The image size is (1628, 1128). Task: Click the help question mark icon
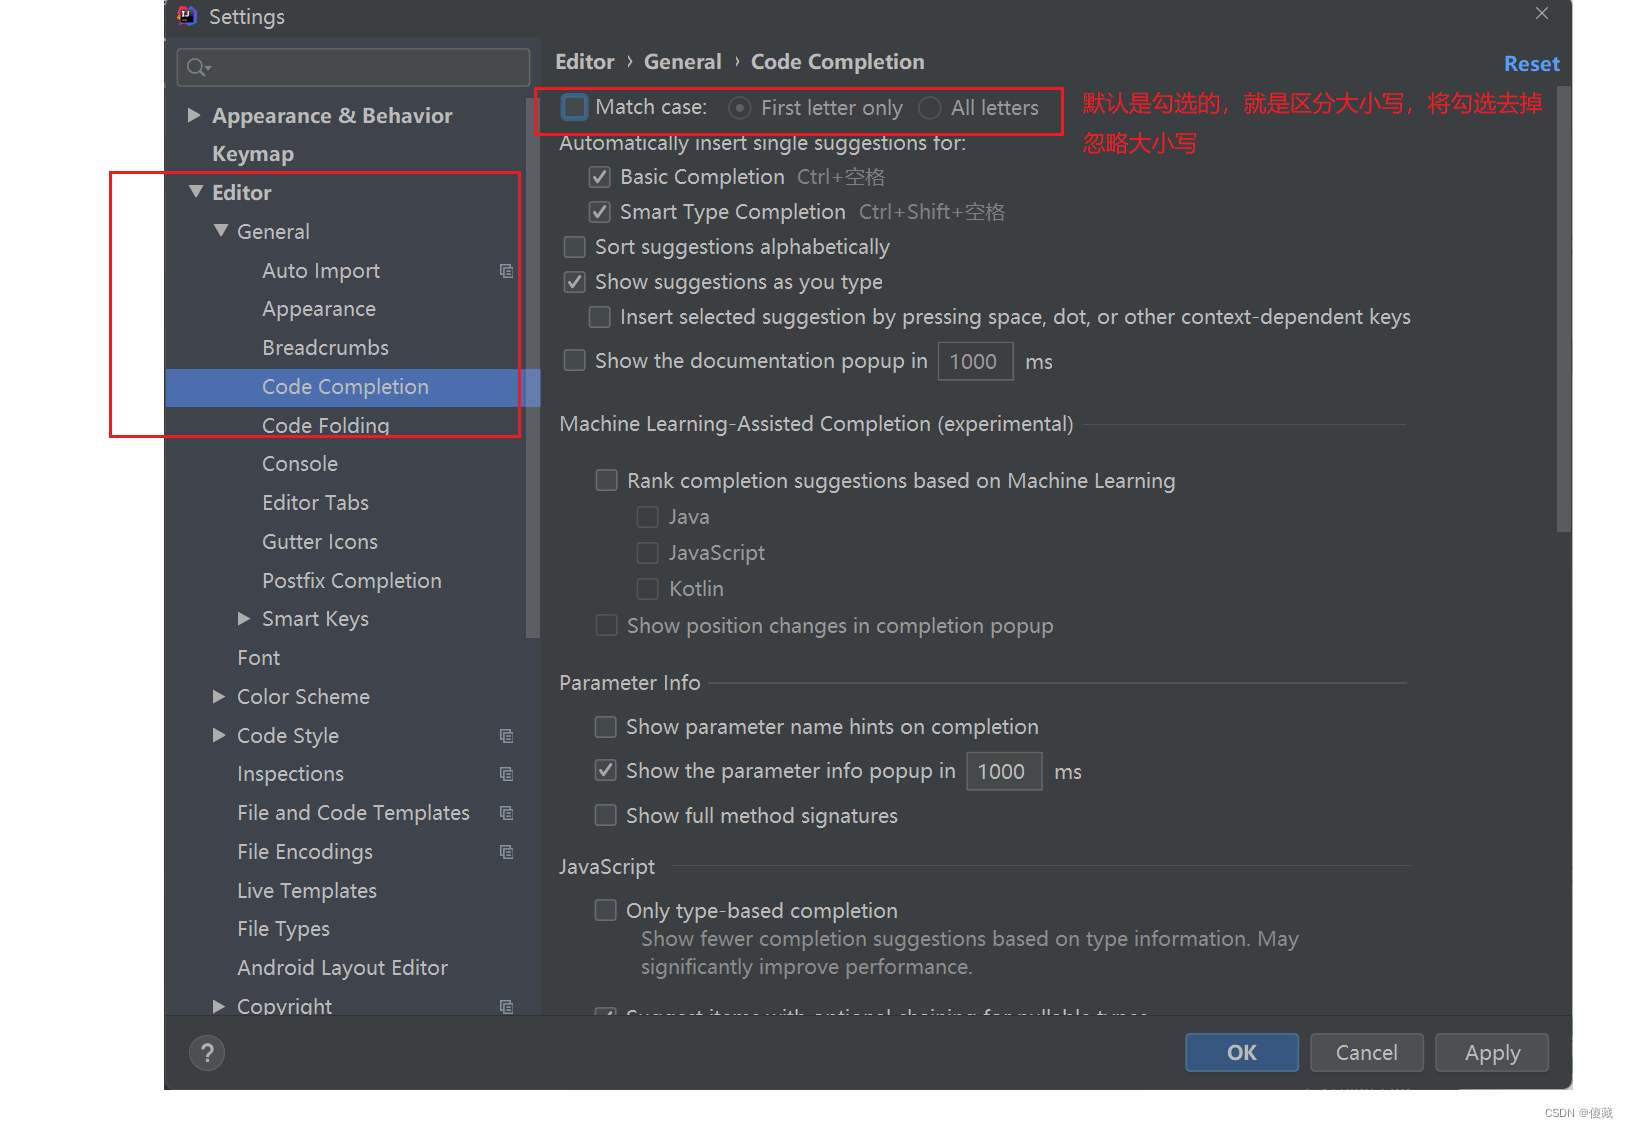pyautogui.click(x=207, y=1052)
